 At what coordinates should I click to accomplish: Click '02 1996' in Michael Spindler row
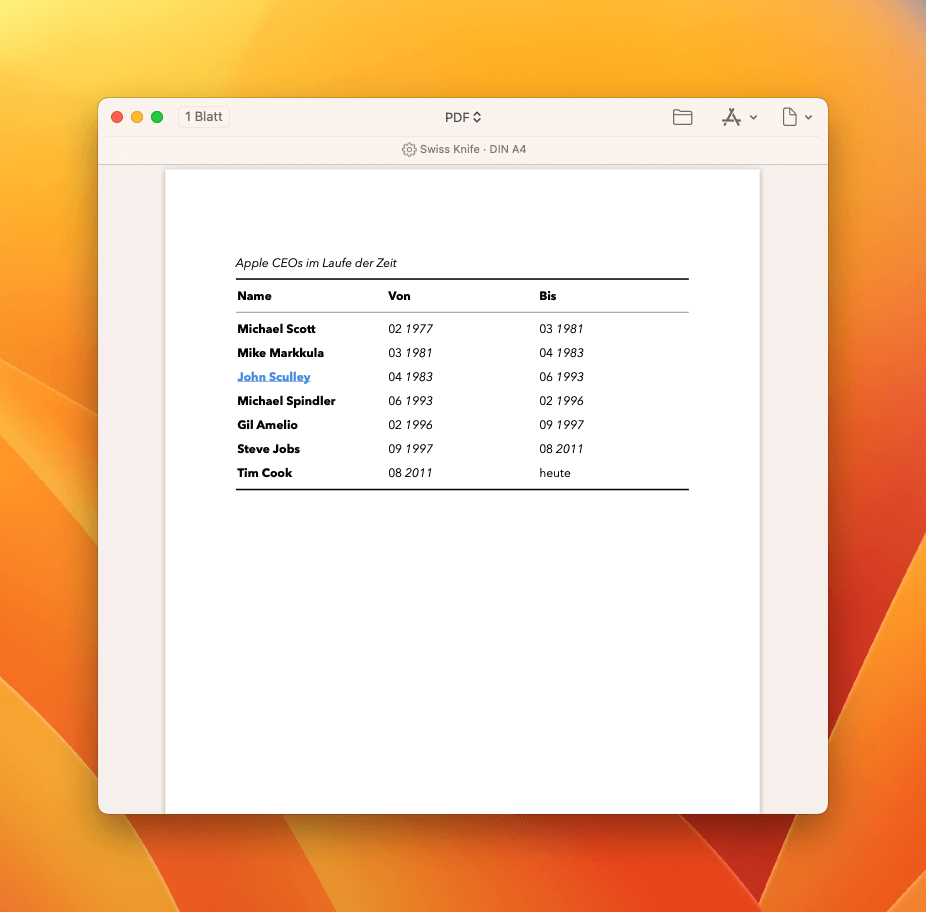561,401
